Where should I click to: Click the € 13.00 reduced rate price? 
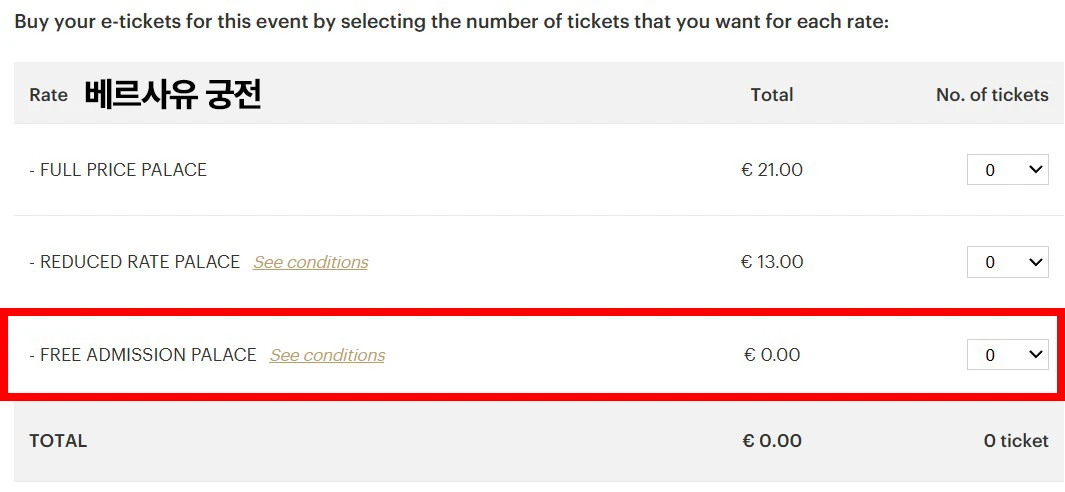771,262
